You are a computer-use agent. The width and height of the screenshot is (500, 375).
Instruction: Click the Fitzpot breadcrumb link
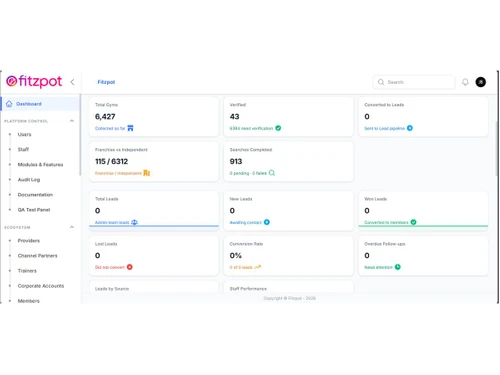[x=106, y=82]
